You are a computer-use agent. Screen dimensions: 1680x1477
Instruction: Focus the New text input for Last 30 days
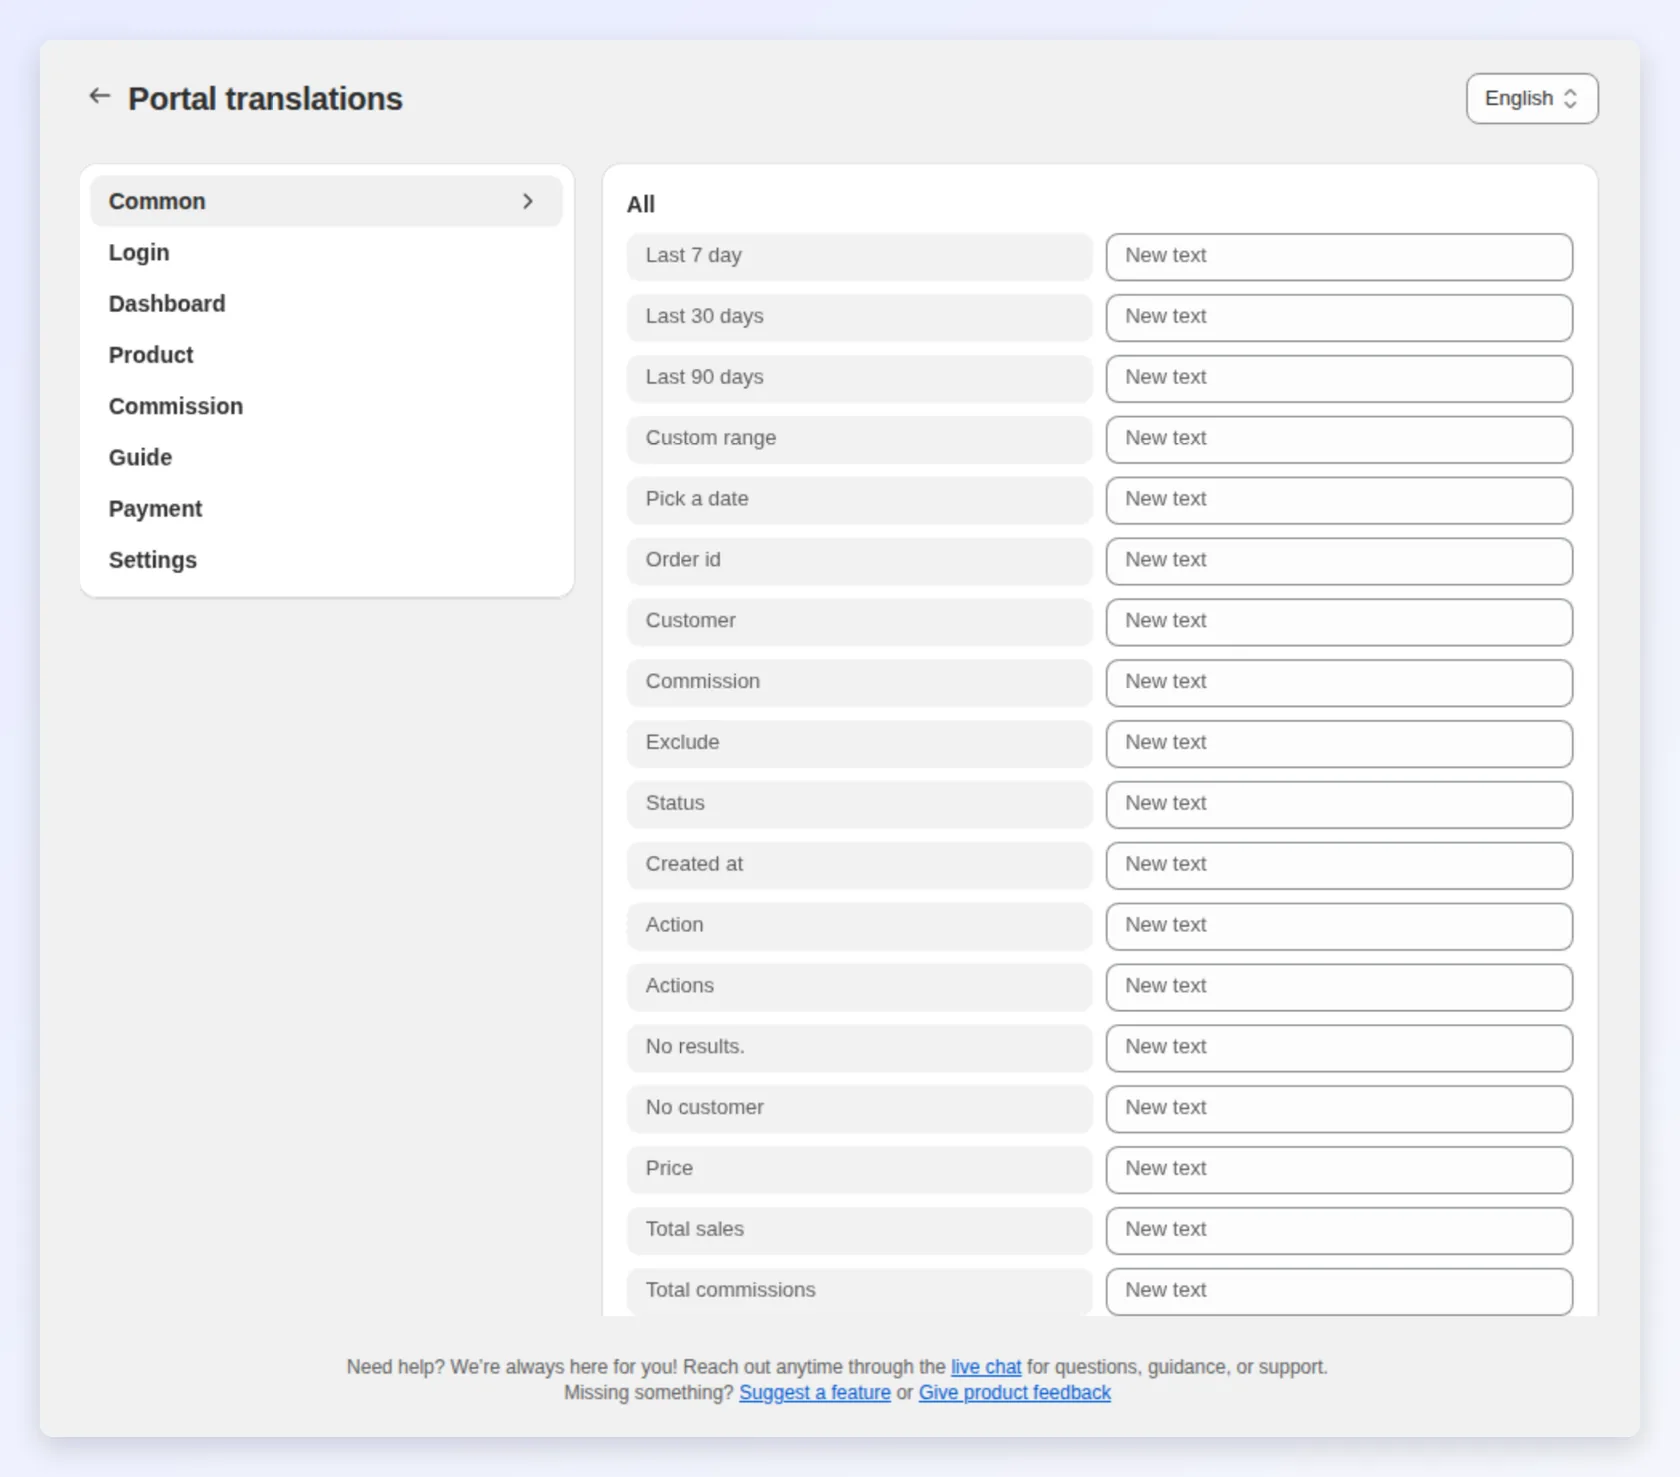[x=1338, y=317]
